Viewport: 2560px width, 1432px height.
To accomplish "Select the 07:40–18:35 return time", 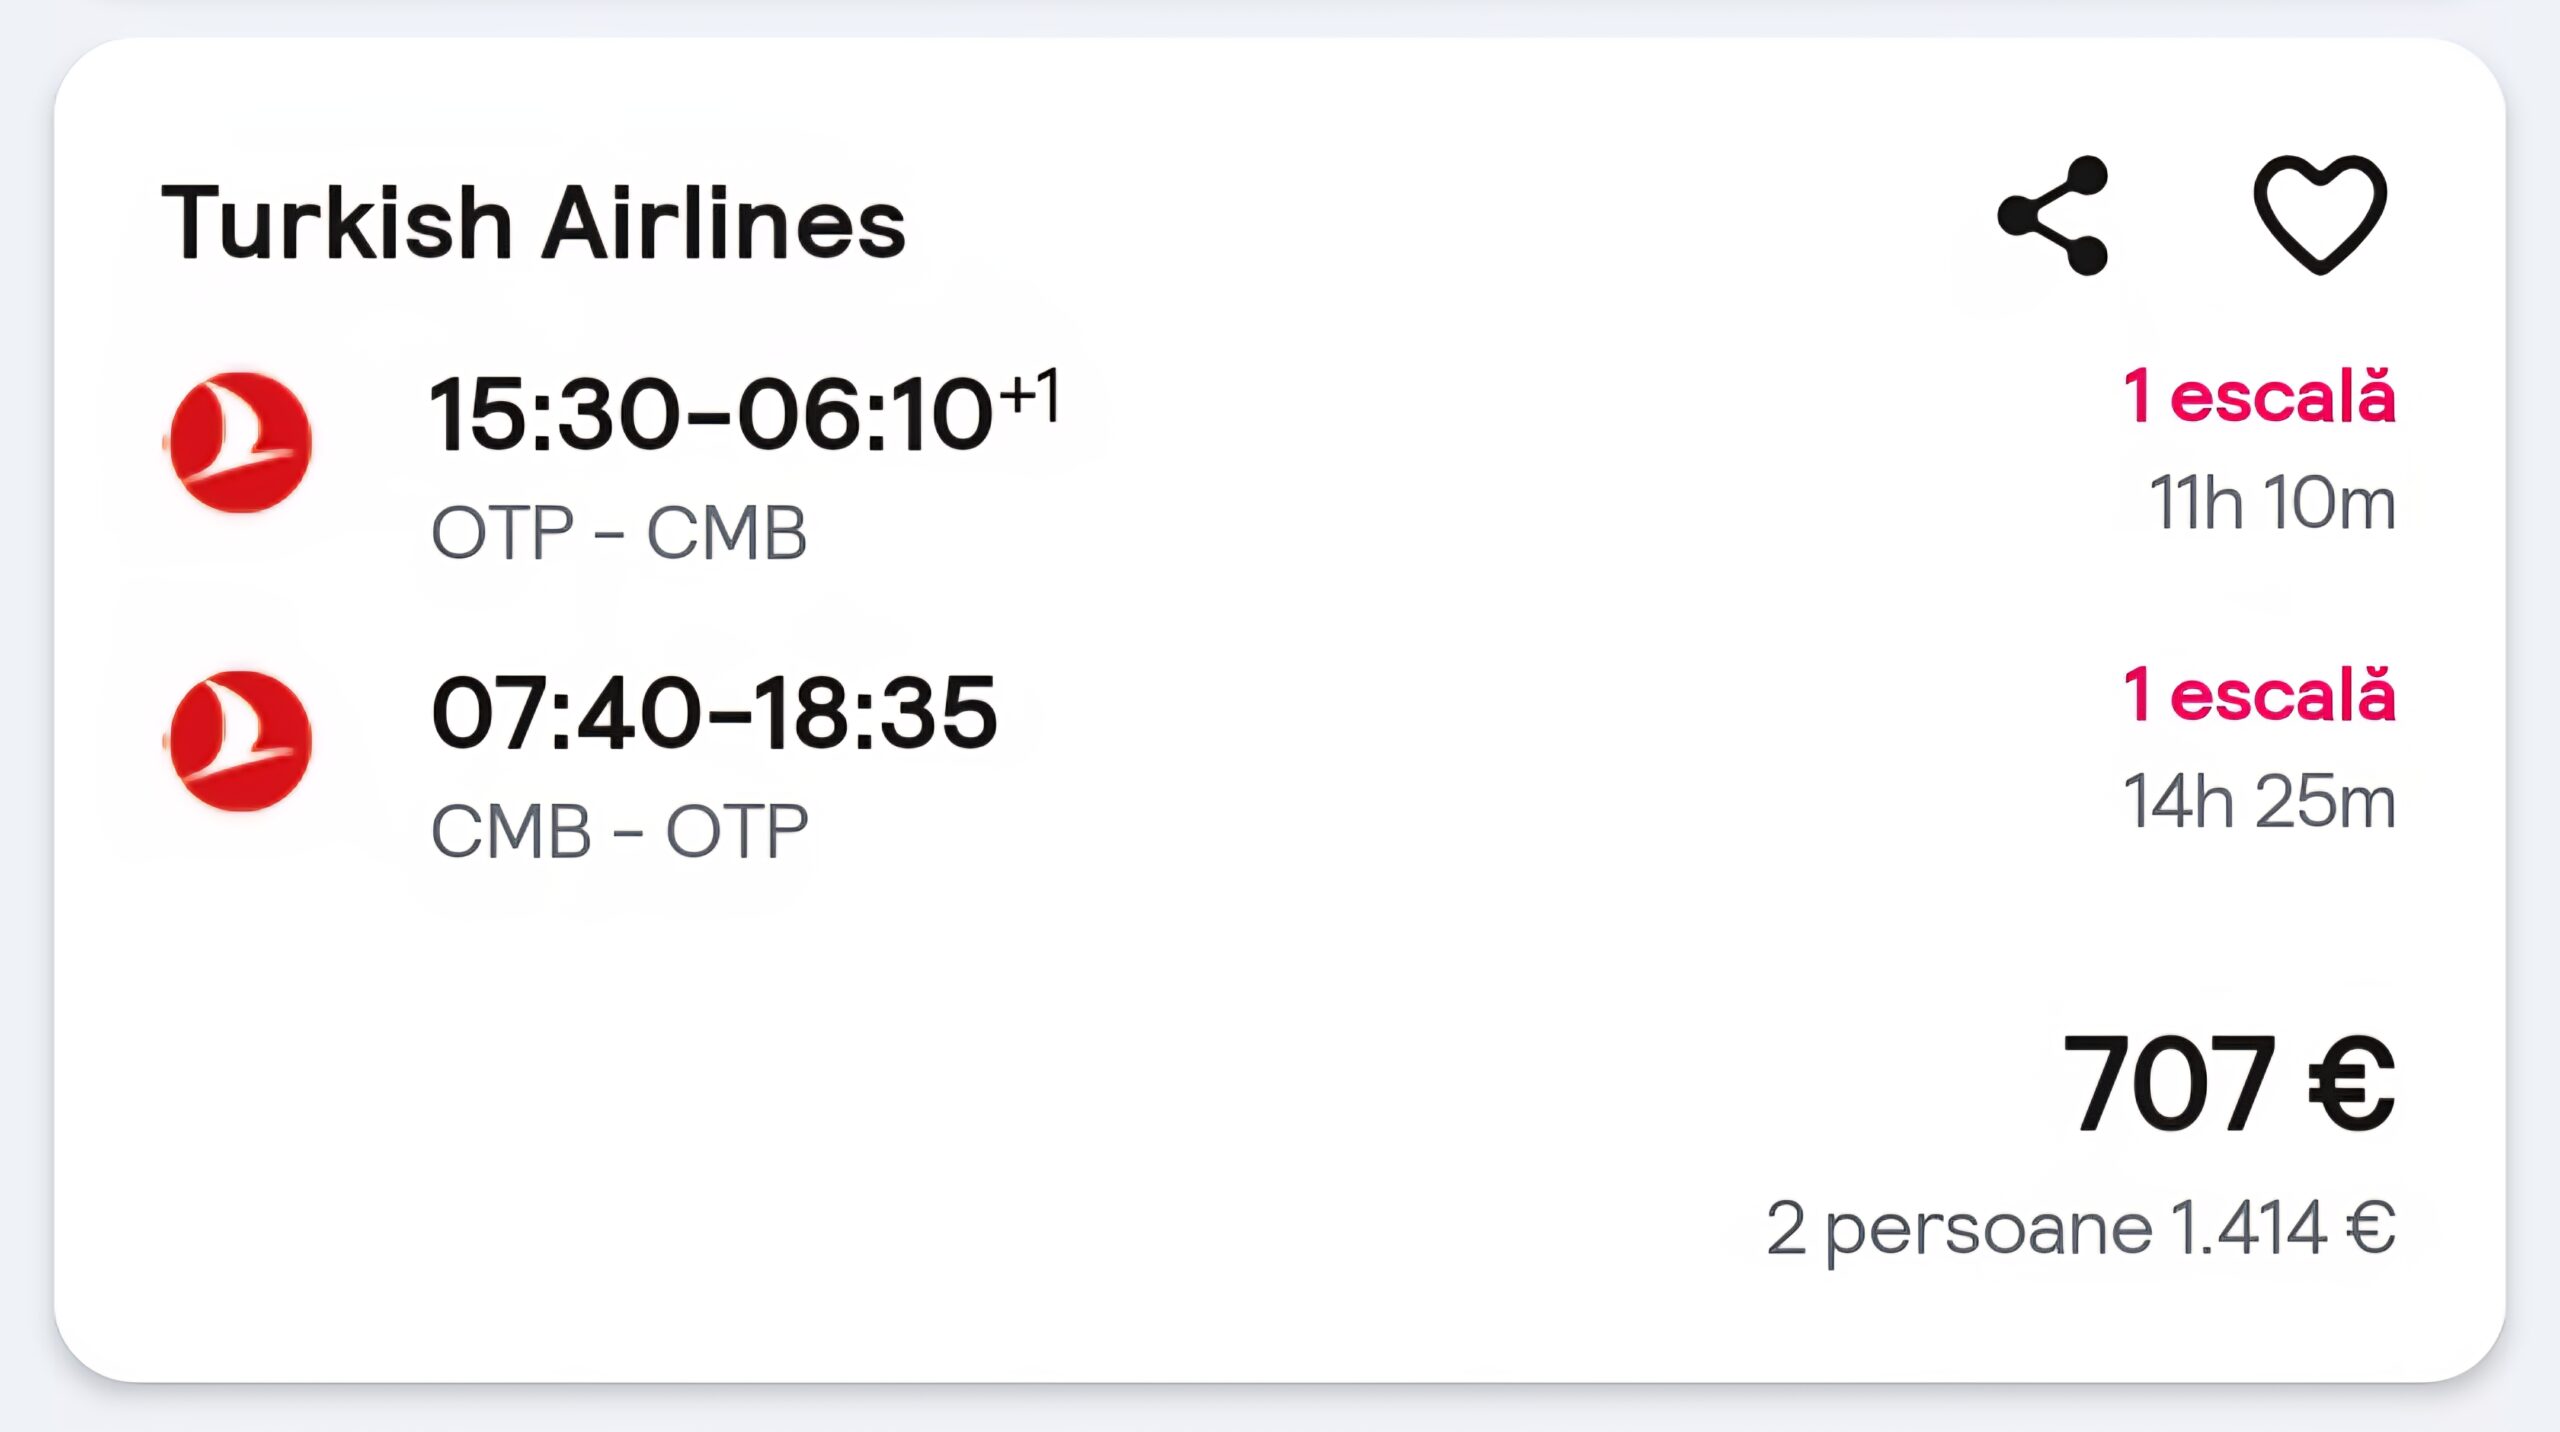I will coord(714,712).
